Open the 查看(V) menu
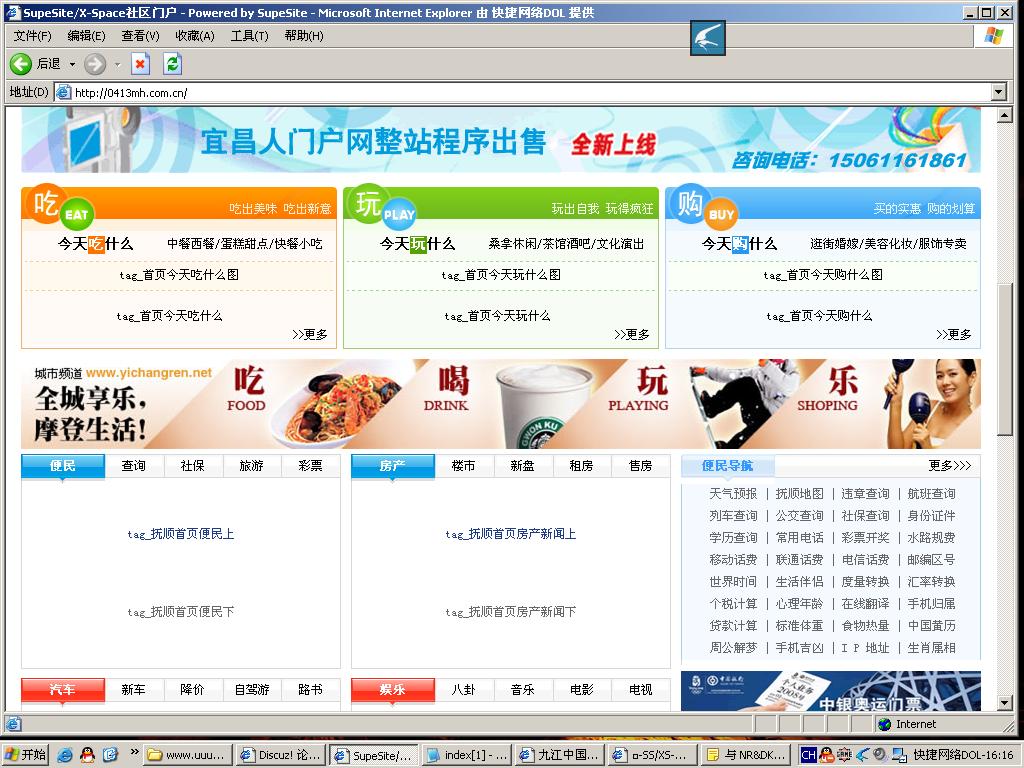Image resolution: width=1024 pixels, height=768 pixels. coord(140,36)
